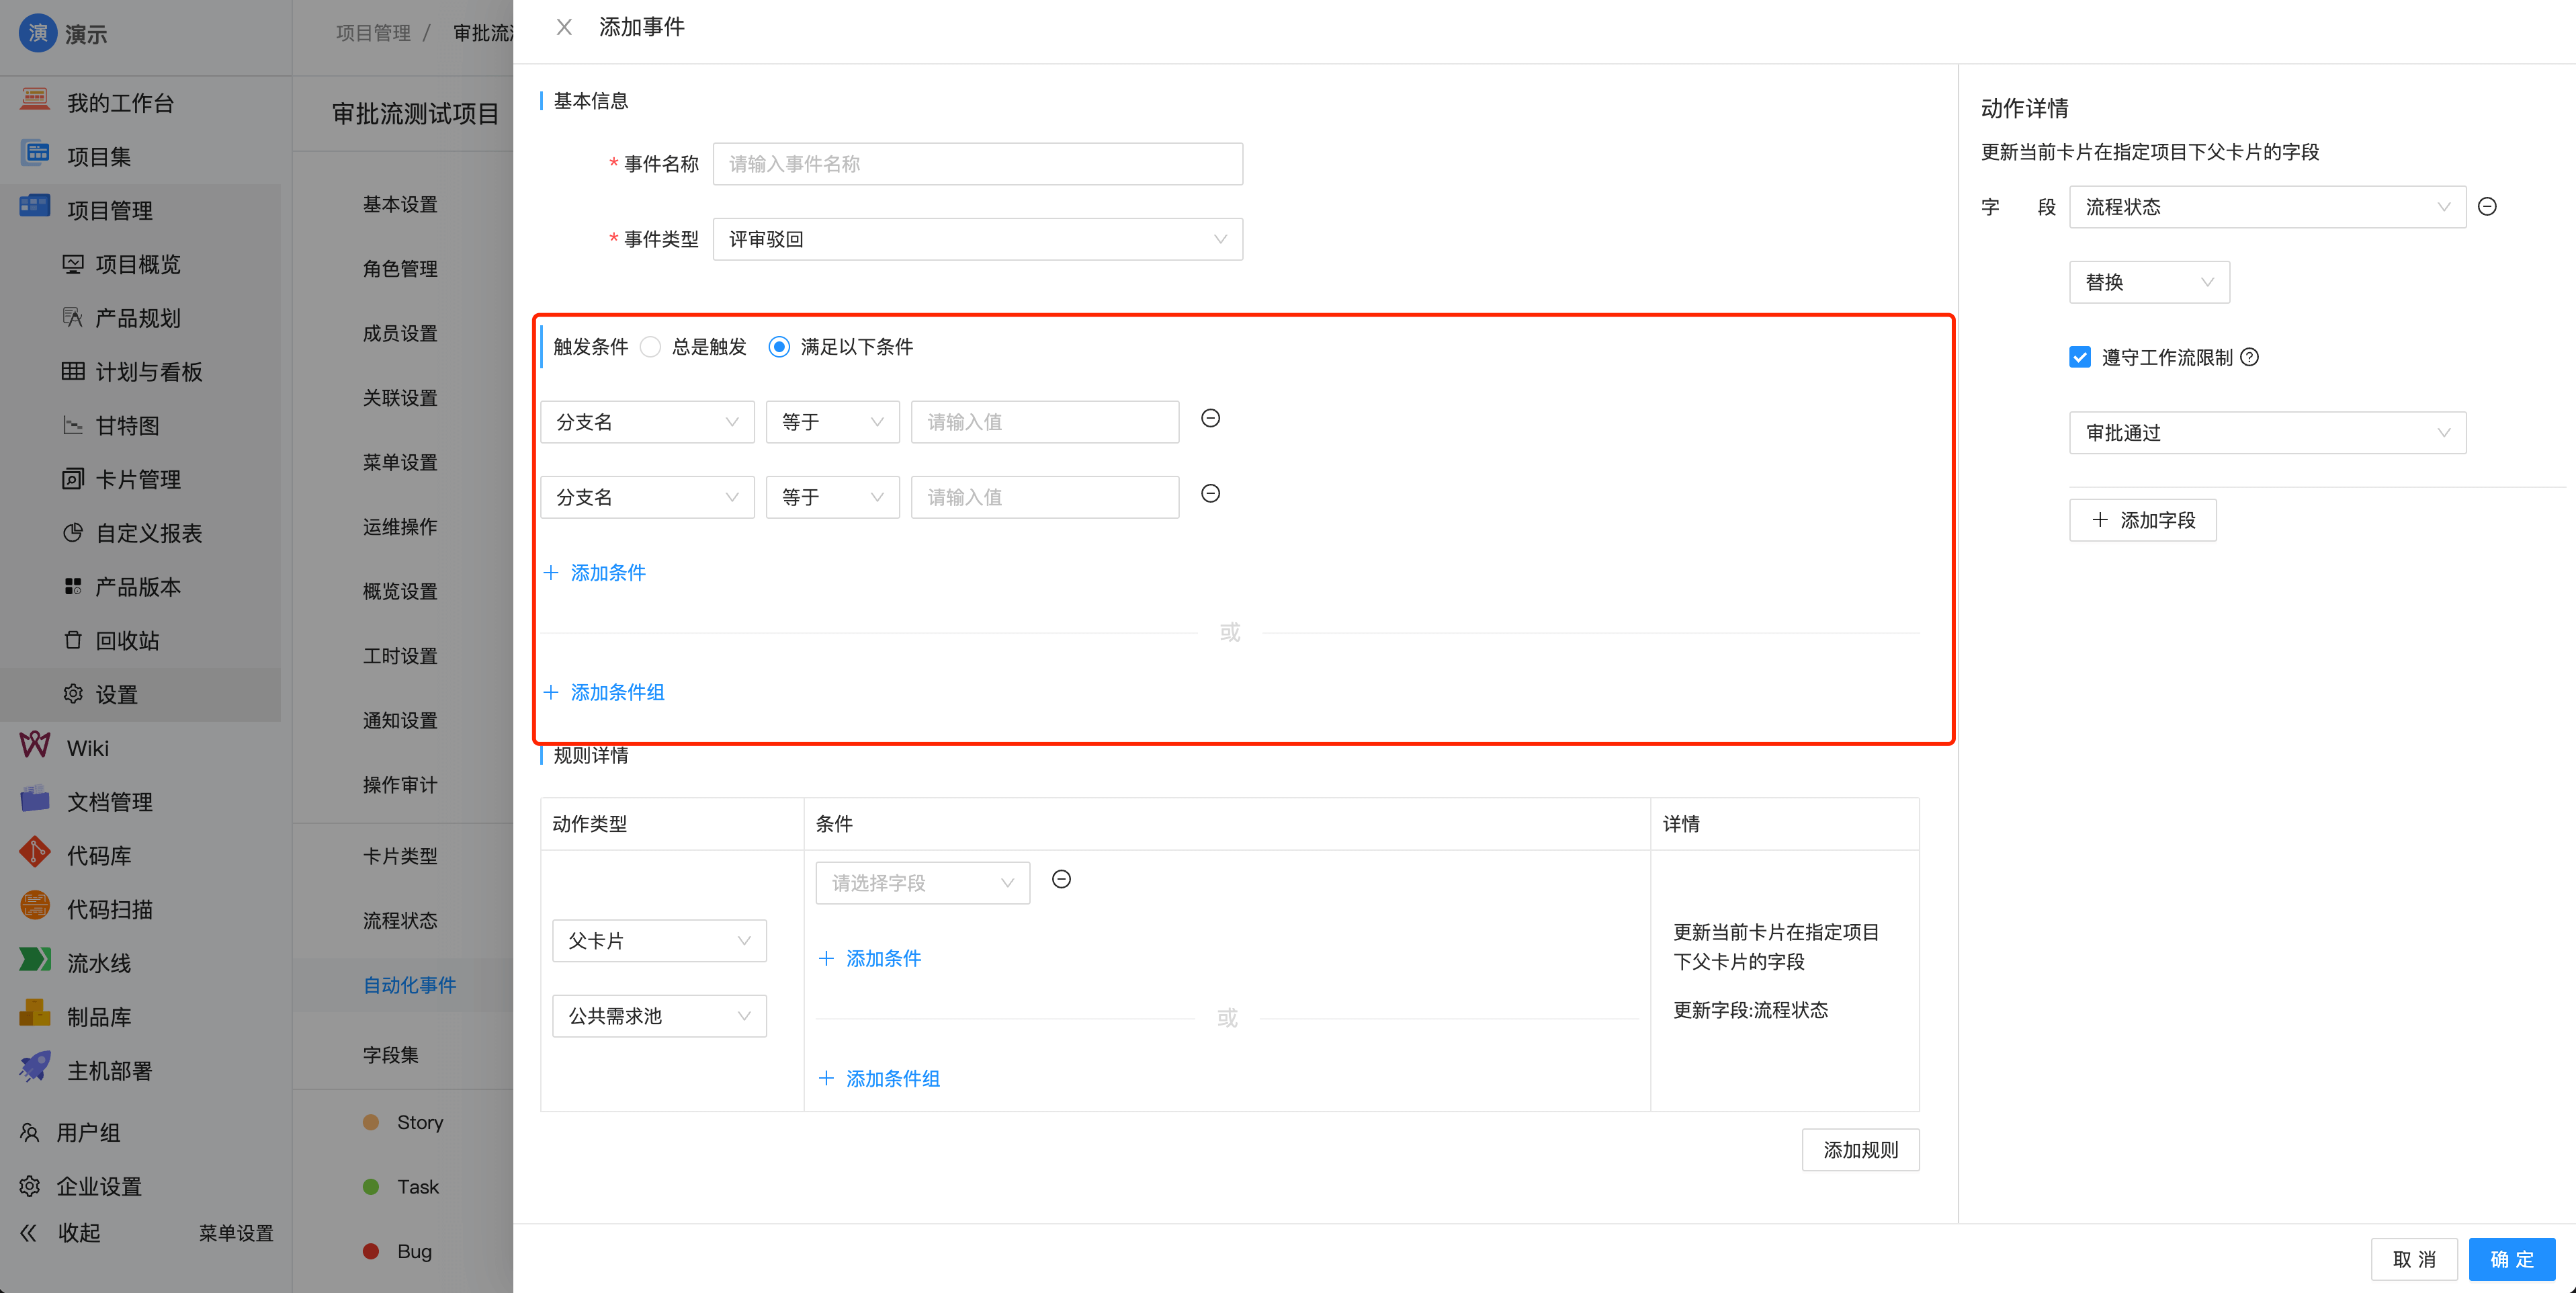Select the 满足以下条件 radio option
Image resolution: width=2576 pixels, height=1293 pixels.
point(779,347)
